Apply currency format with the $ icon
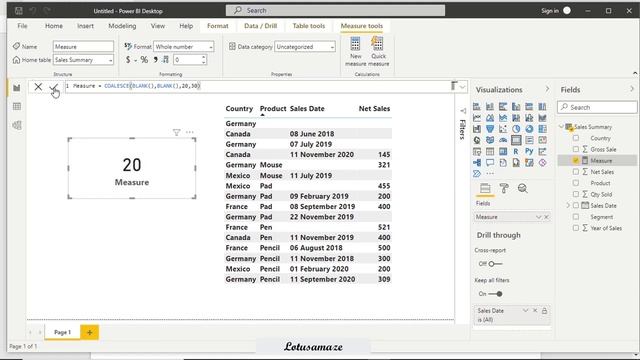The width and height of the screenshot is (640, 360). click(x=128, y=60)
